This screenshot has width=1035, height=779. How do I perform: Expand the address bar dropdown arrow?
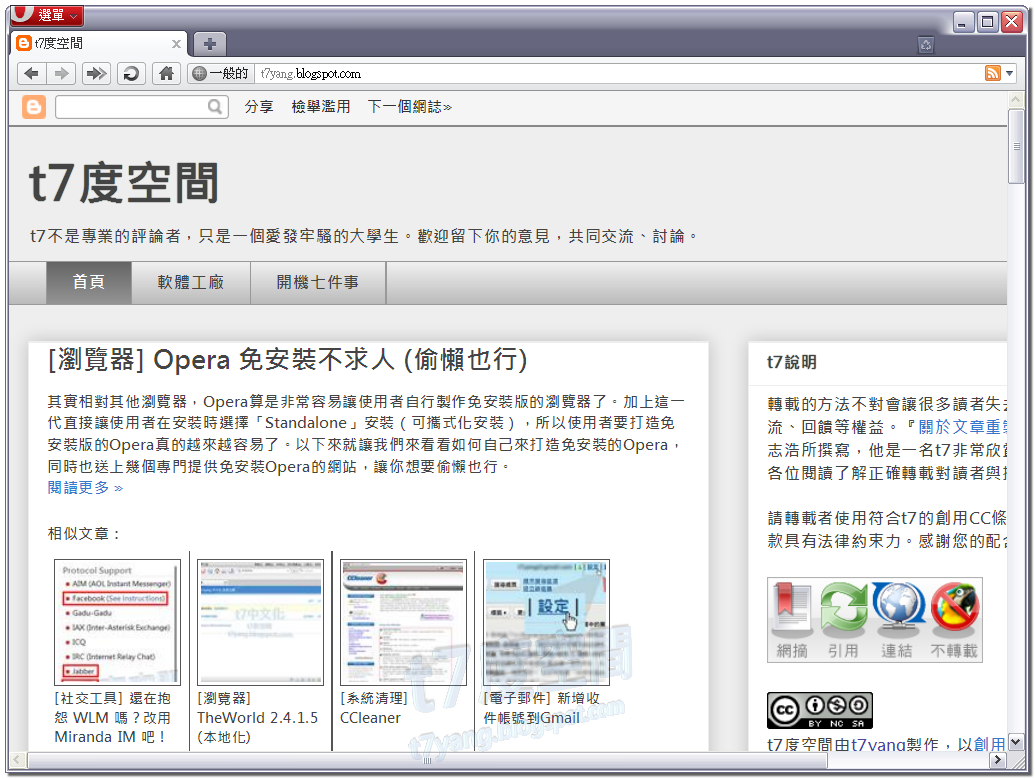coord(1009,73)
